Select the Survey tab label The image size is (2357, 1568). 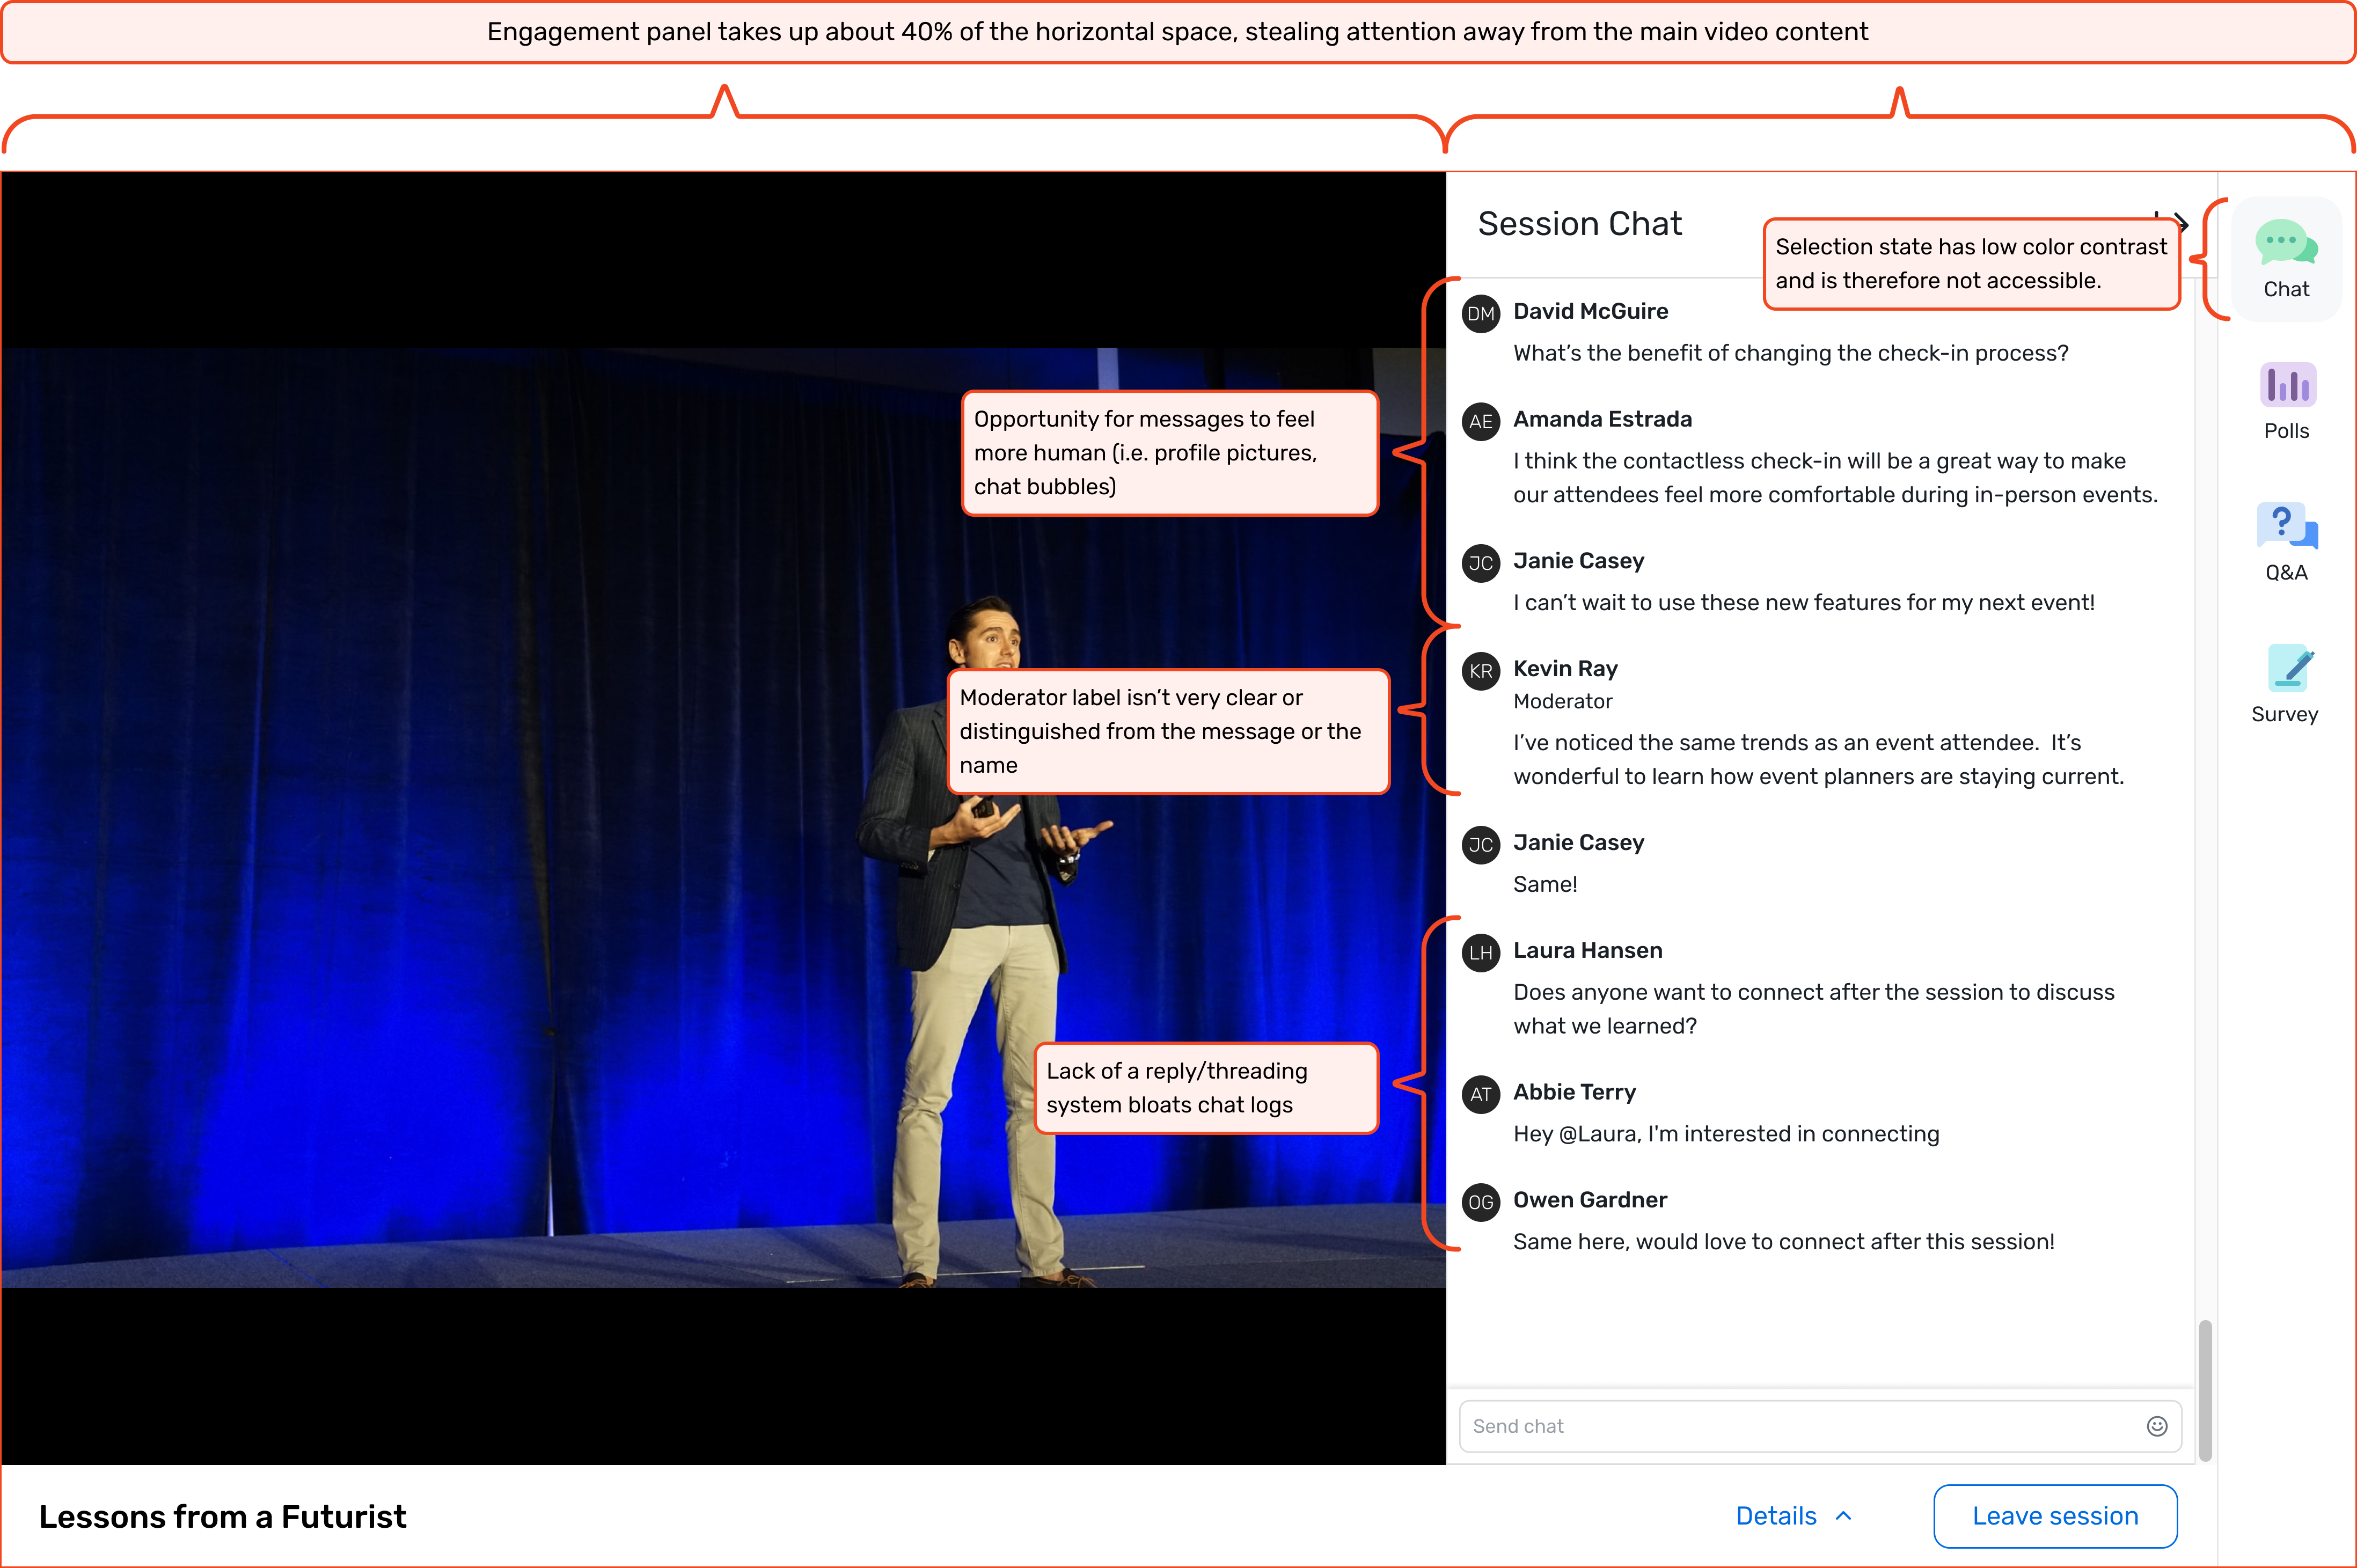pyautogui.click(x=2284, y=714)
